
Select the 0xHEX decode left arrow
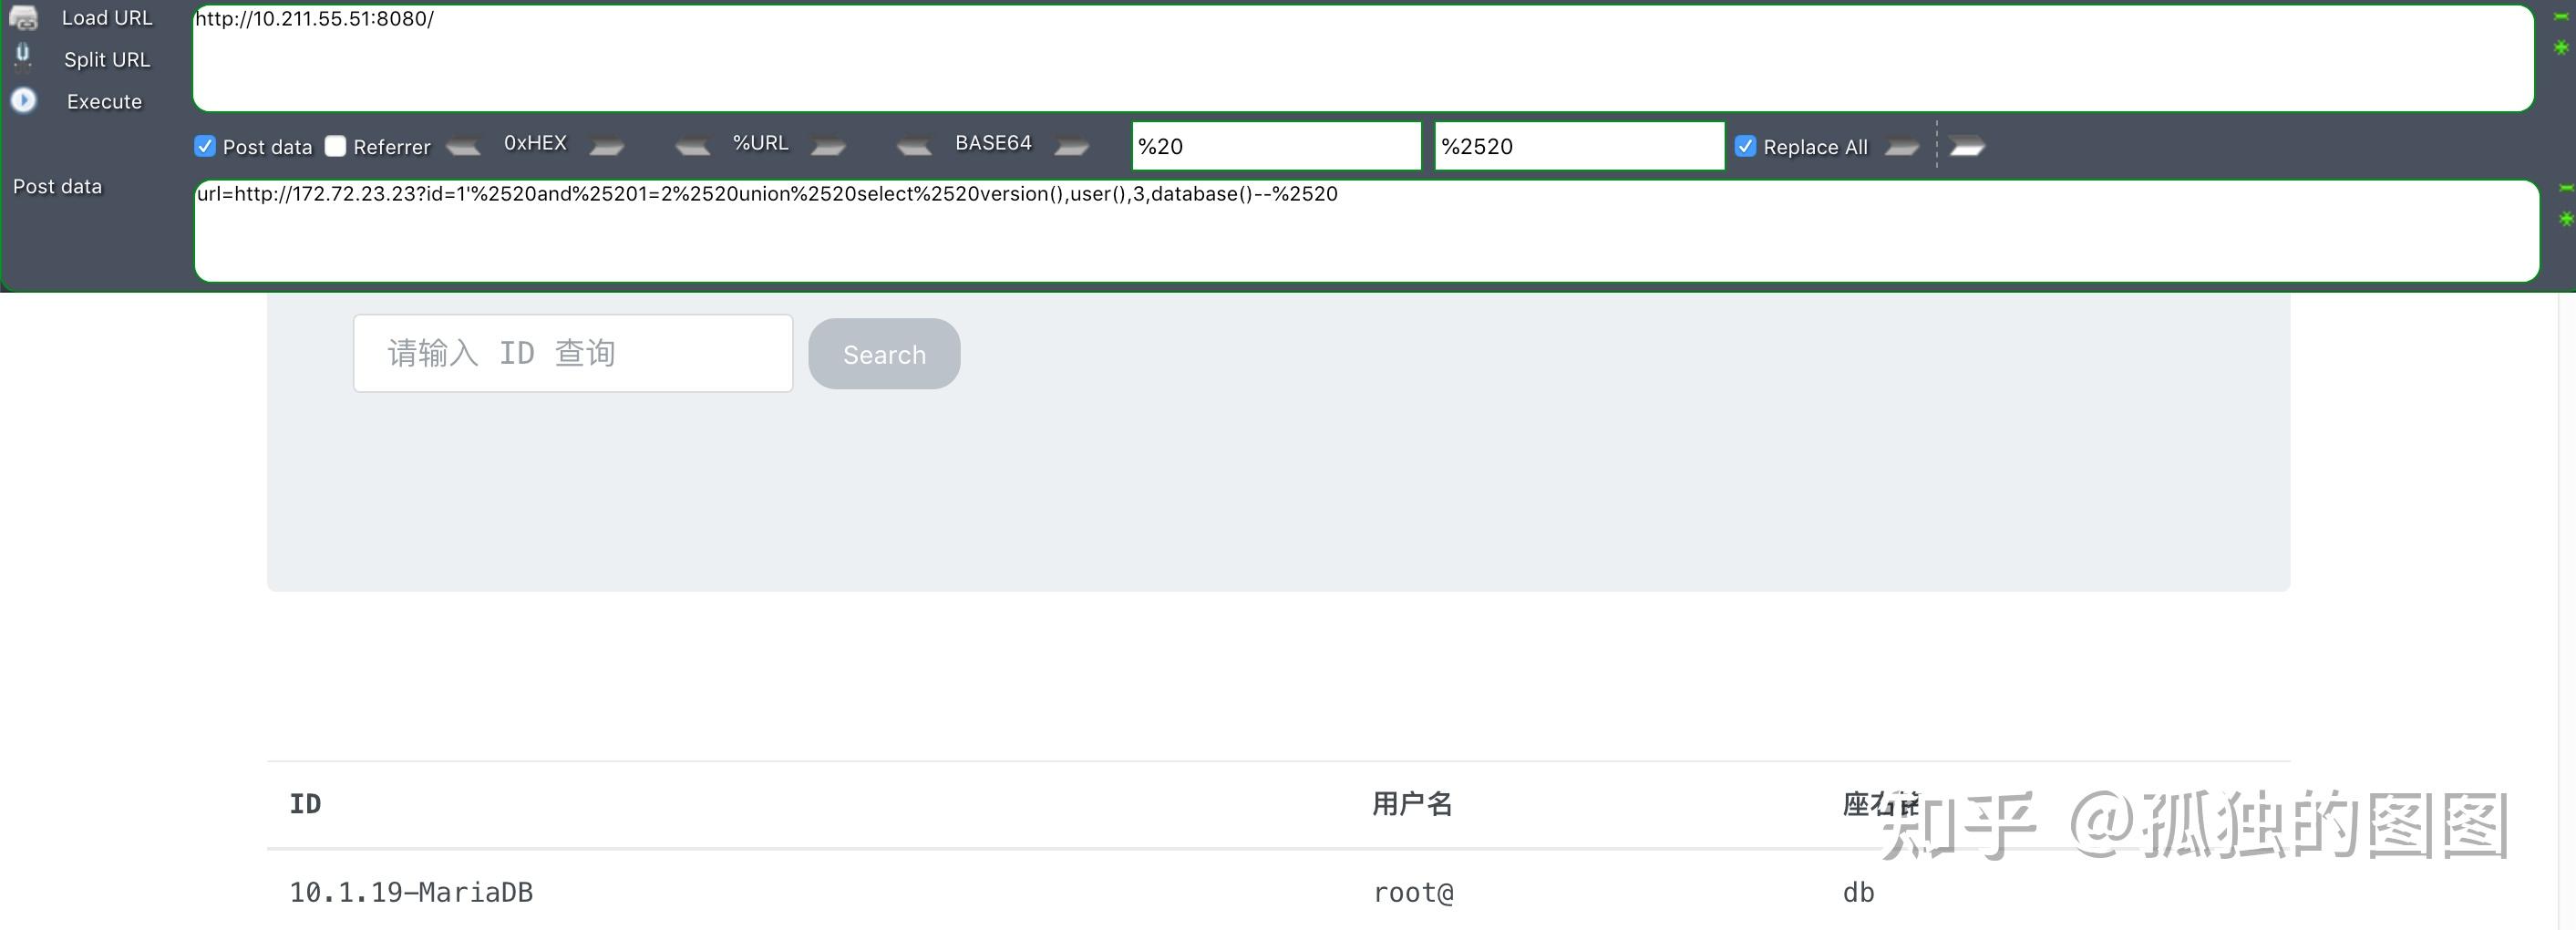[x=463, y=146]
